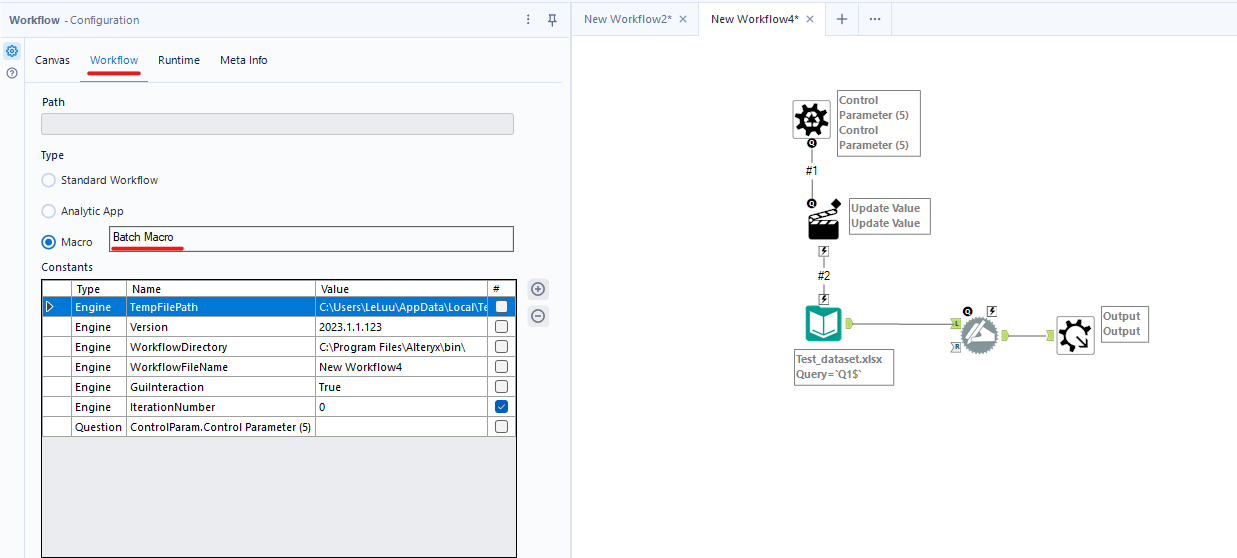This screenshot has height=558, width=1237.
Task: Switch to the Runtime tab
Action: click(x=179, y=60)
